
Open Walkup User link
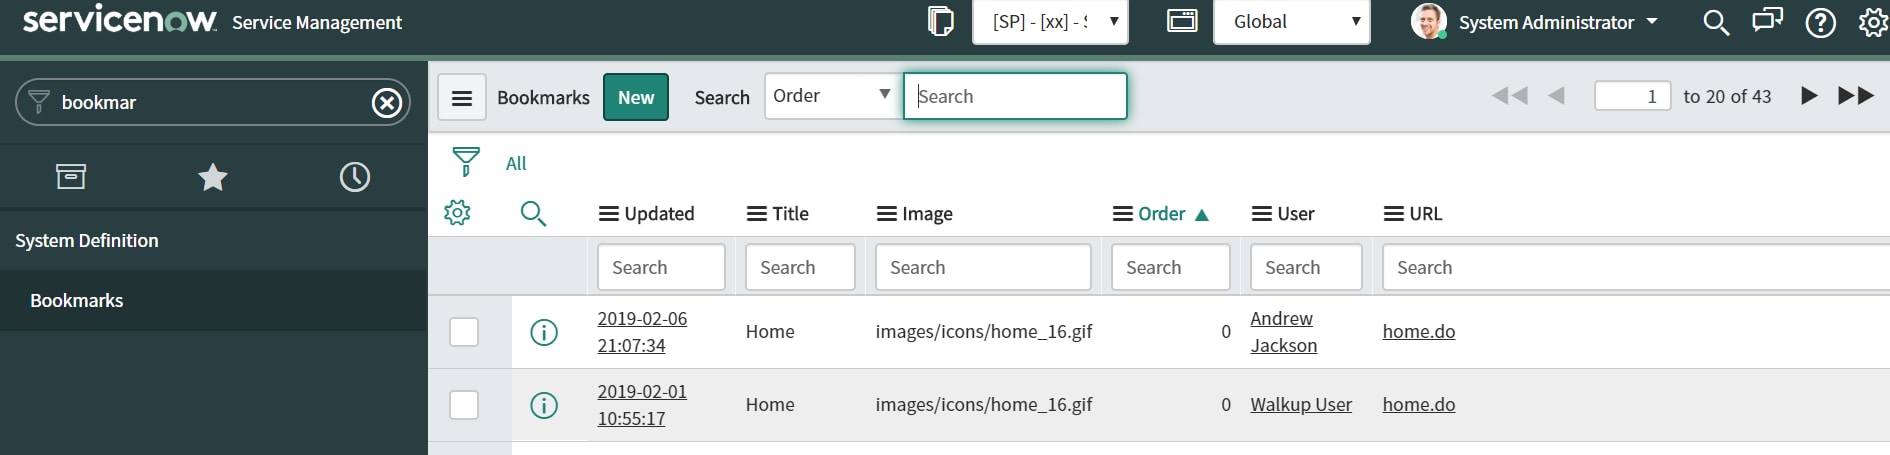coord(1301,405)
